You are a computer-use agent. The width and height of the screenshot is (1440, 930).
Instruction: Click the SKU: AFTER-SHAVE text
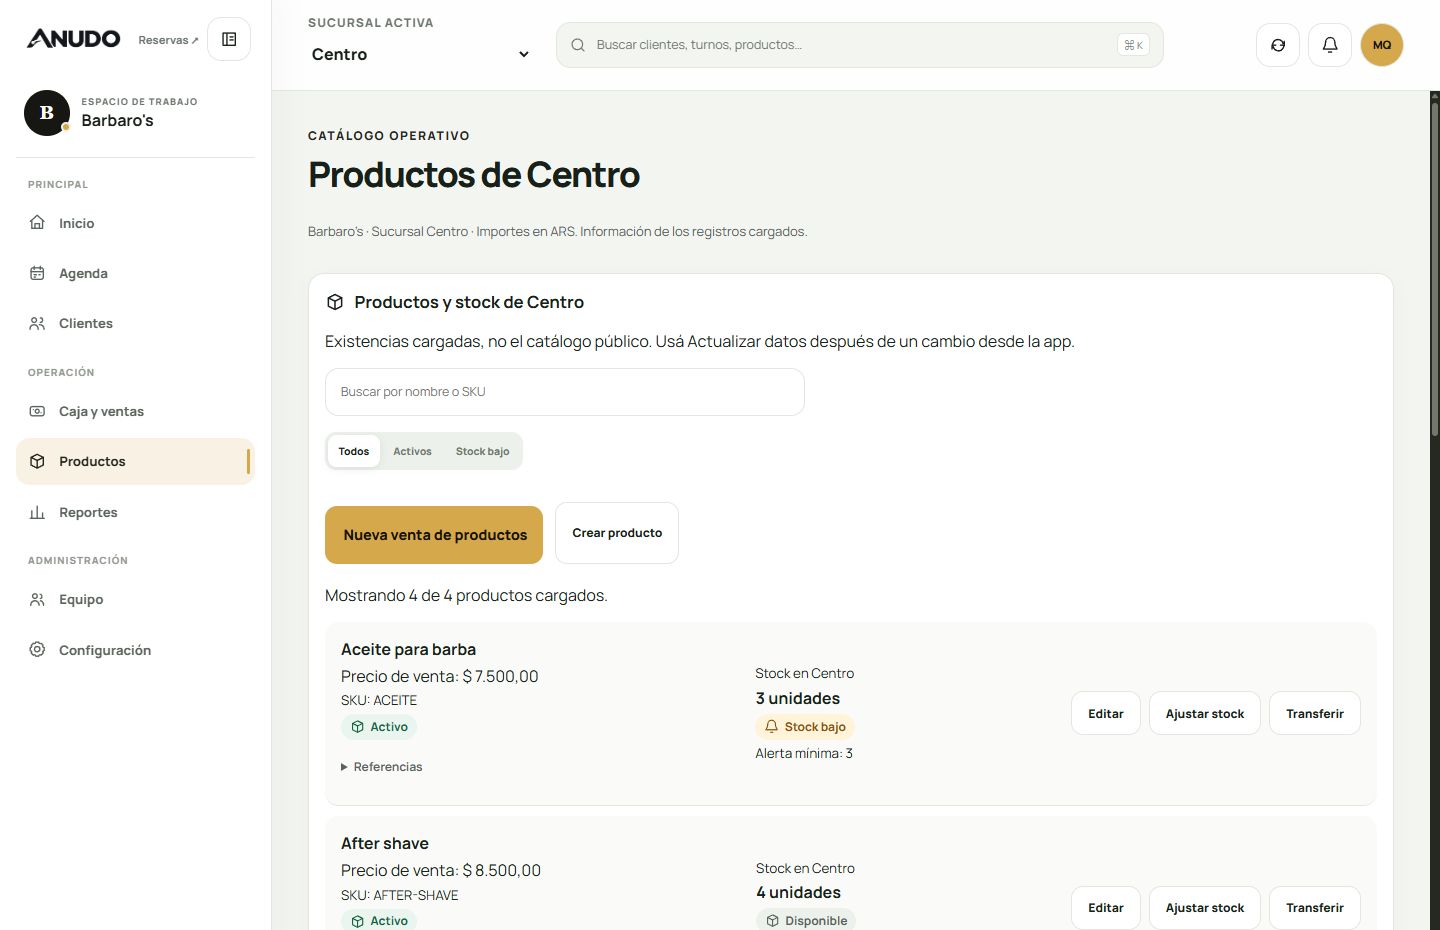click(400, 895)
